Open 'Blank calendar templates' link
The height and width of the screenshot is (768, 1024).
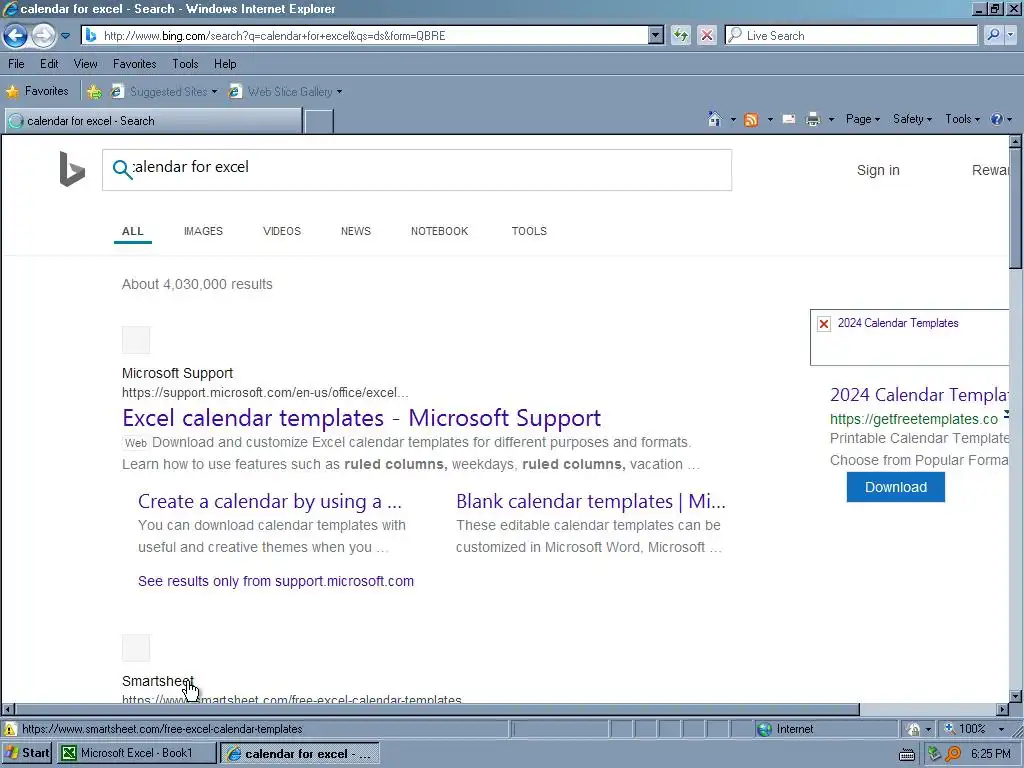(x=591, y=502)
